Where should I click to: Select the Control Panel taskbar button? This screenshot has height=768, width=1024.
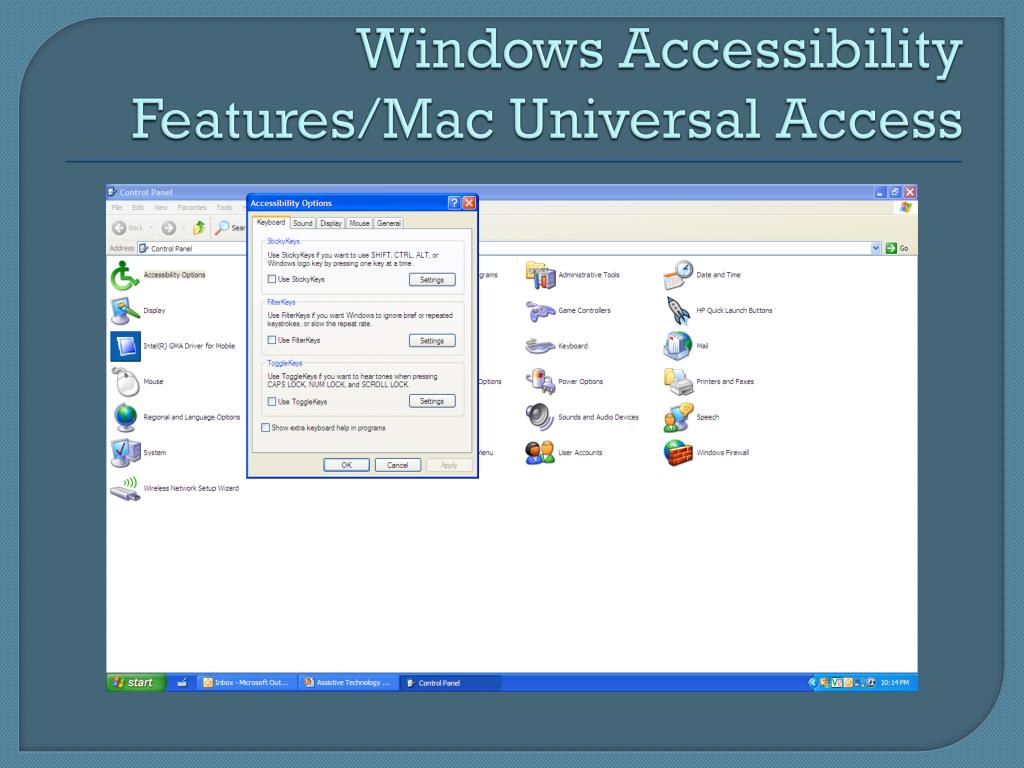(450, 683)
